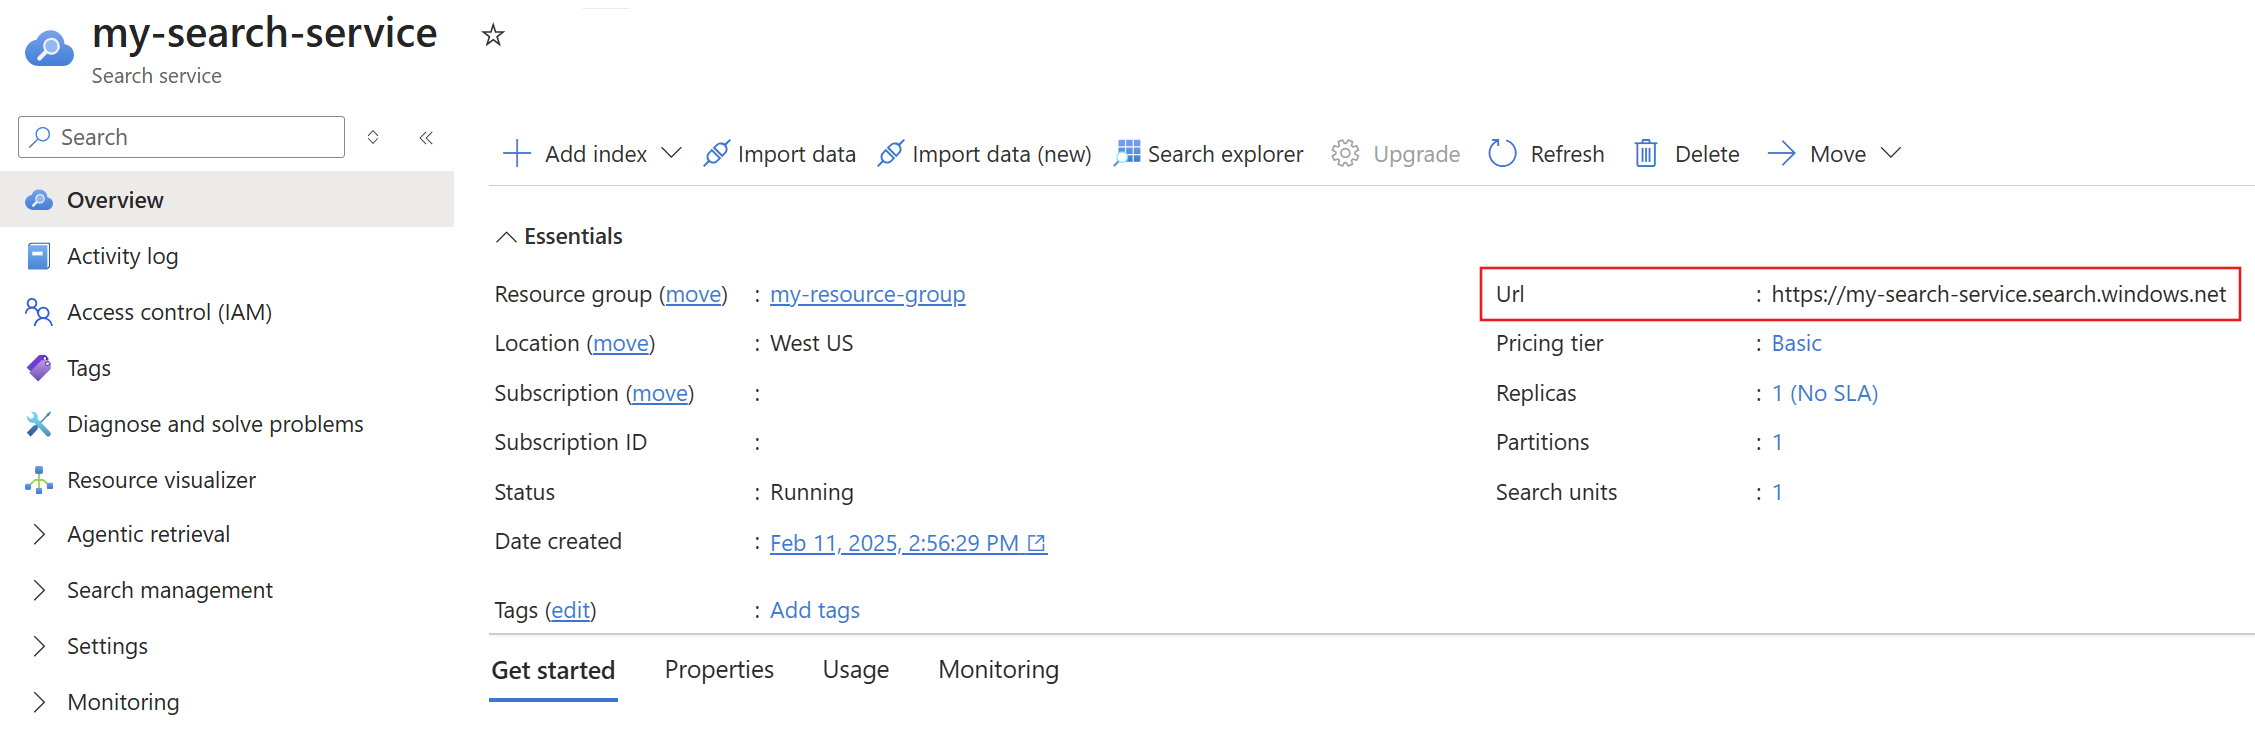2255x737 pixels.
Task: Click the move link for Subscription
Action: 660,393
